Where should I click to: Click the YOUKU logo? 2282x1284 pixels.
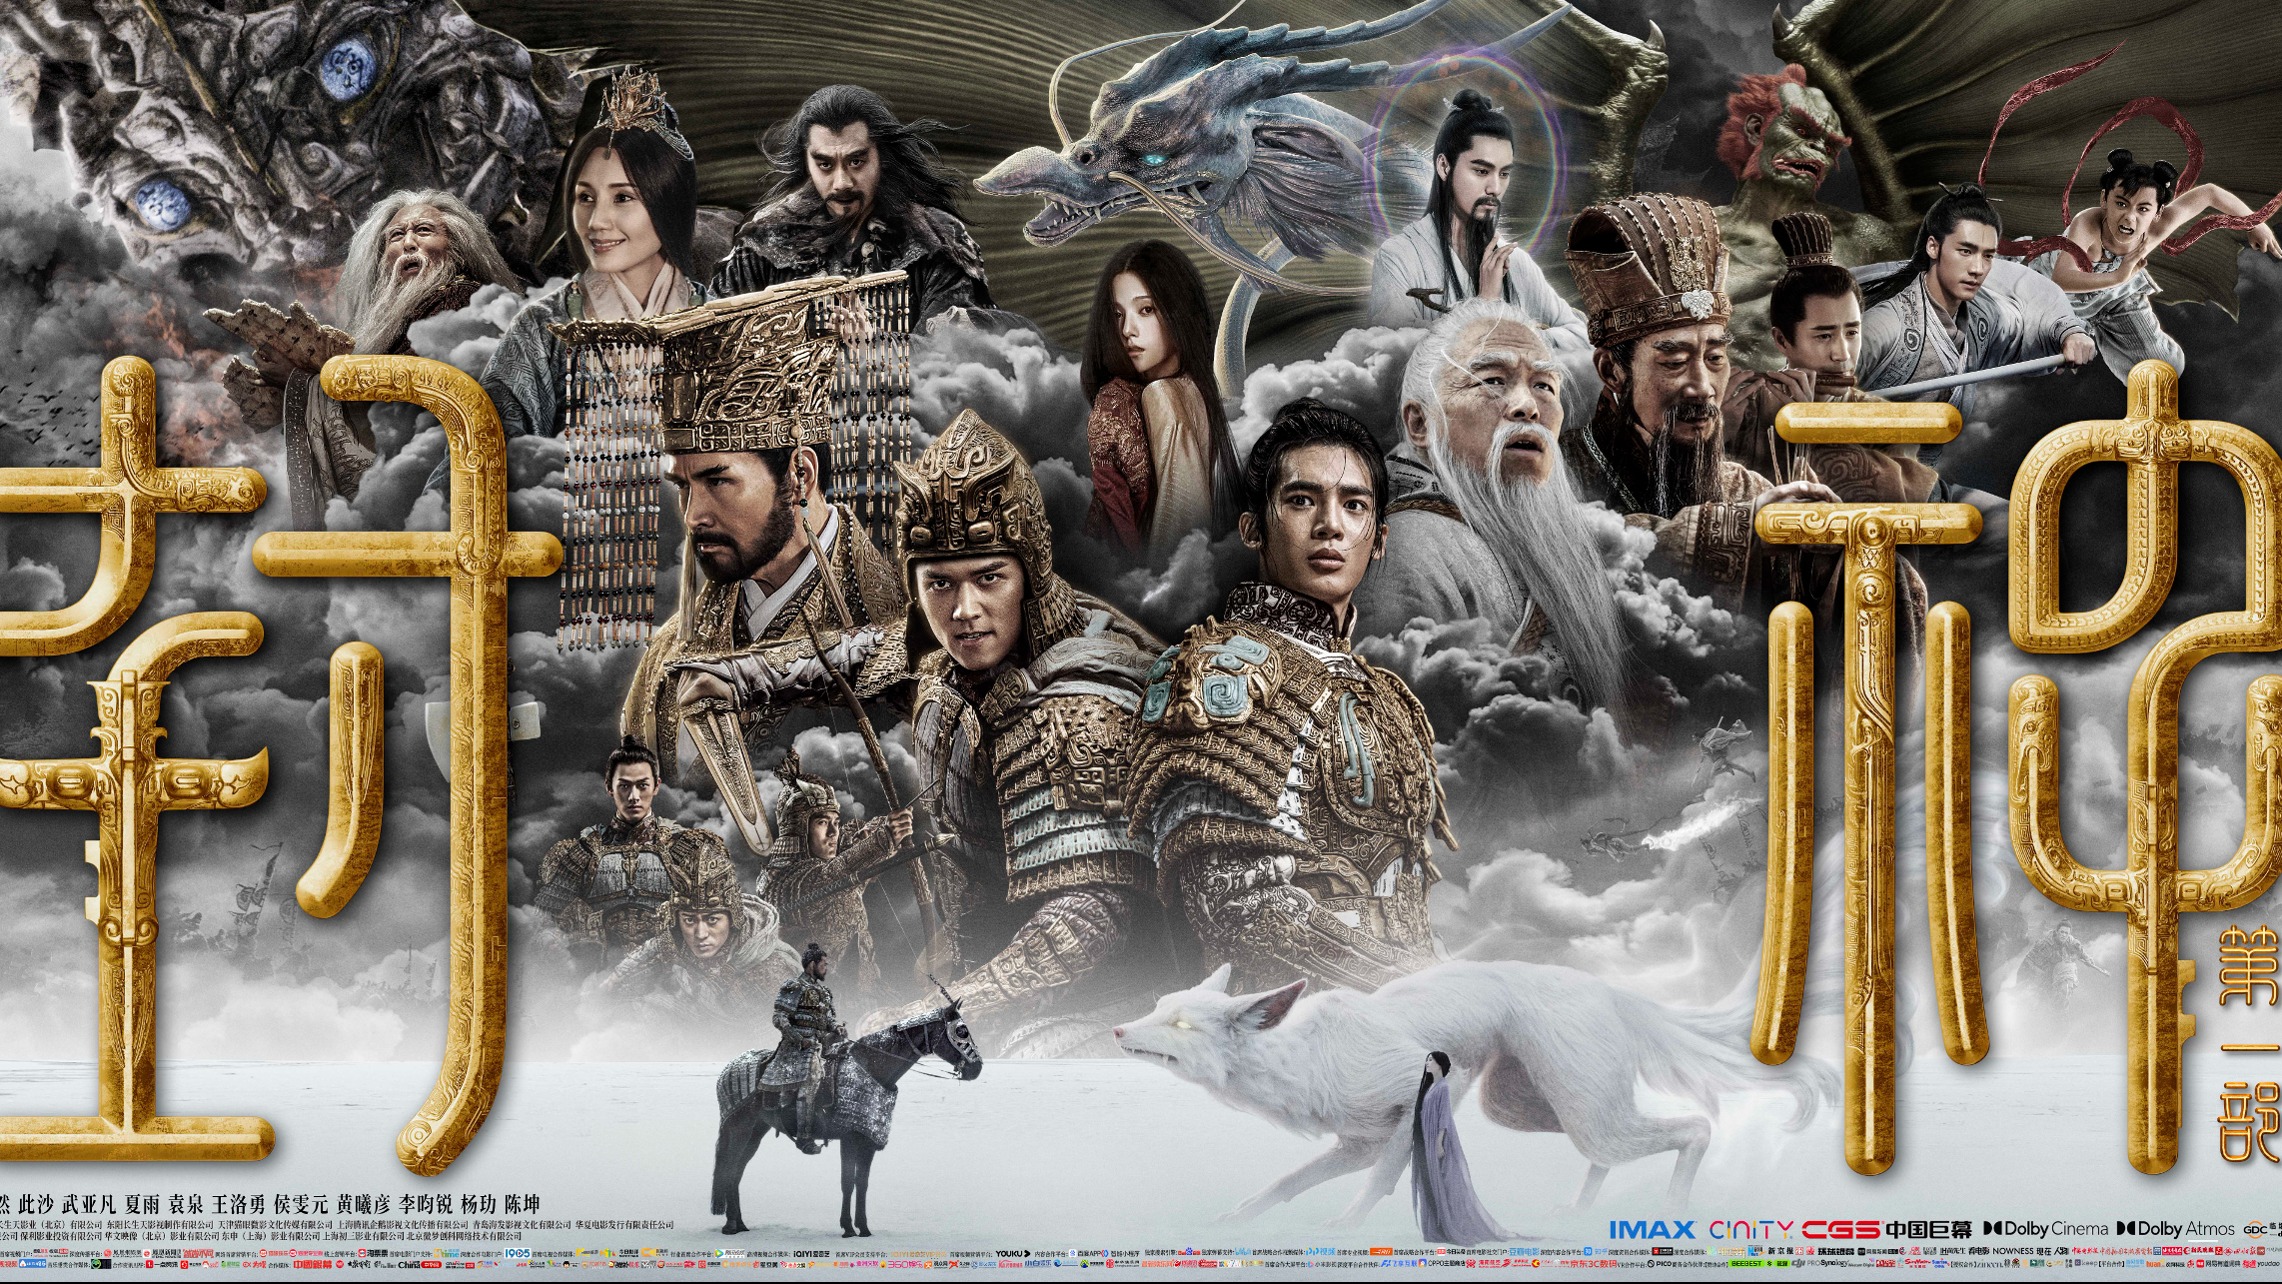point(1012,1254)
